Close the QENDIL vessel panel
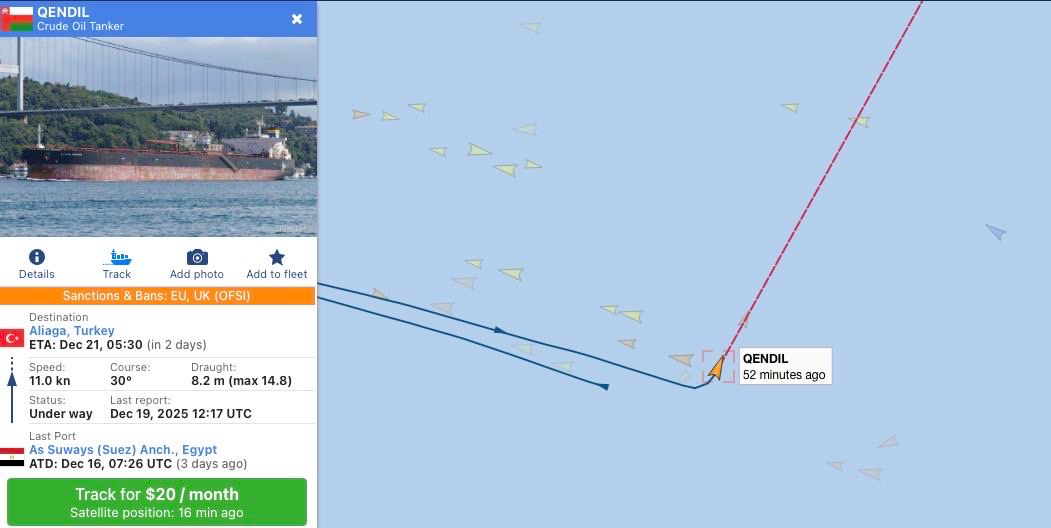 click(x=297, y=19)
